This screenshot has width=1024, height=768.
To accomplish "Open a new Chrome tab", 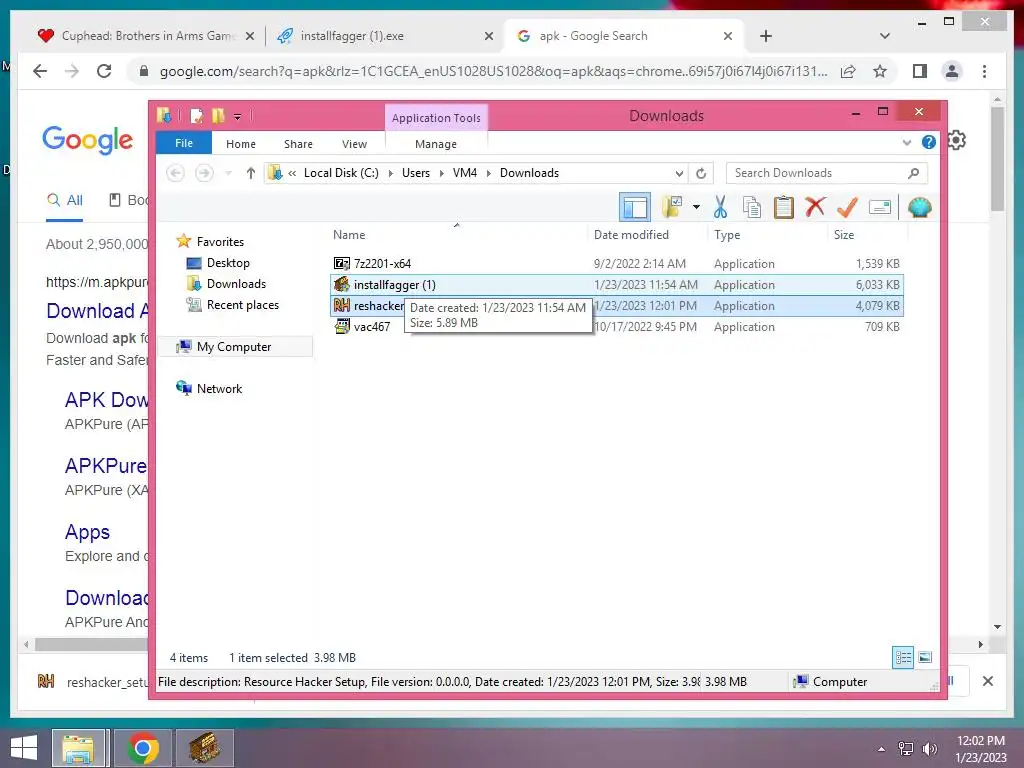I will (x=765, y=36).
